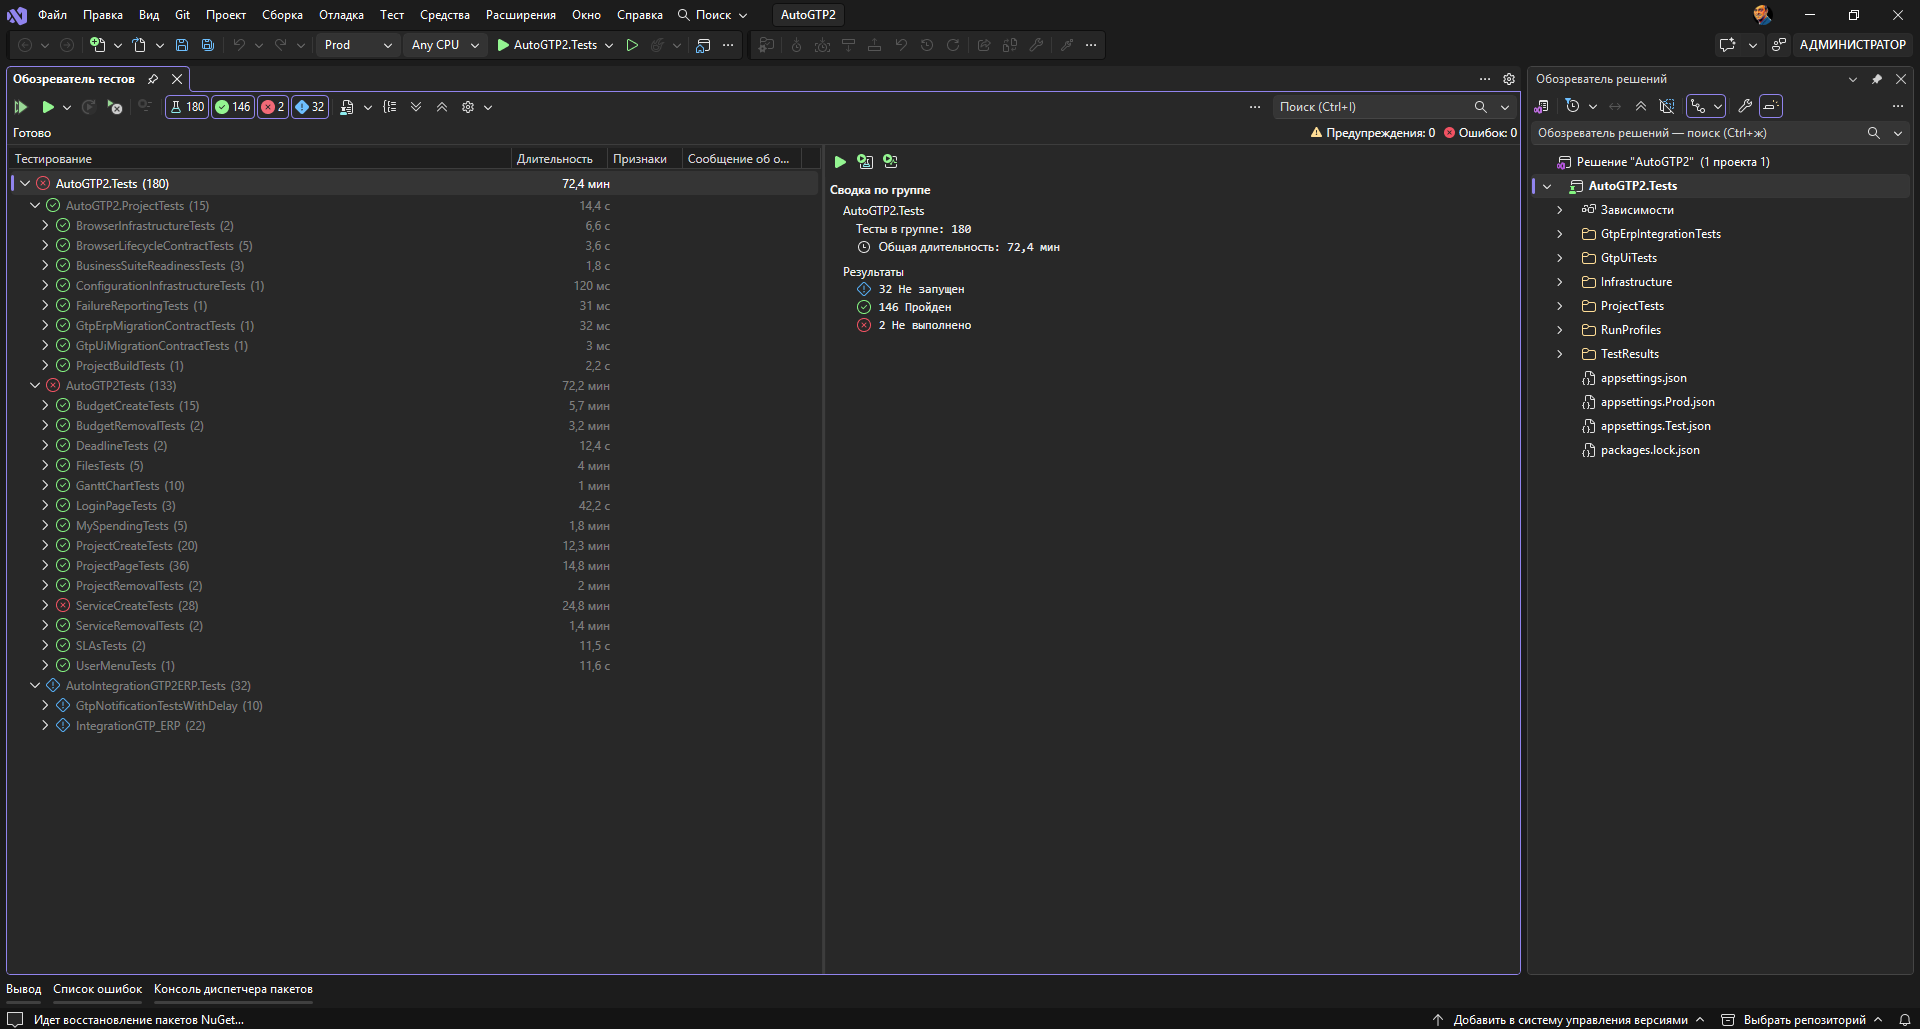This screenshot has width=1920, height=1029.
Task: Click the green Run tests play icon
Action: point(48,107)
